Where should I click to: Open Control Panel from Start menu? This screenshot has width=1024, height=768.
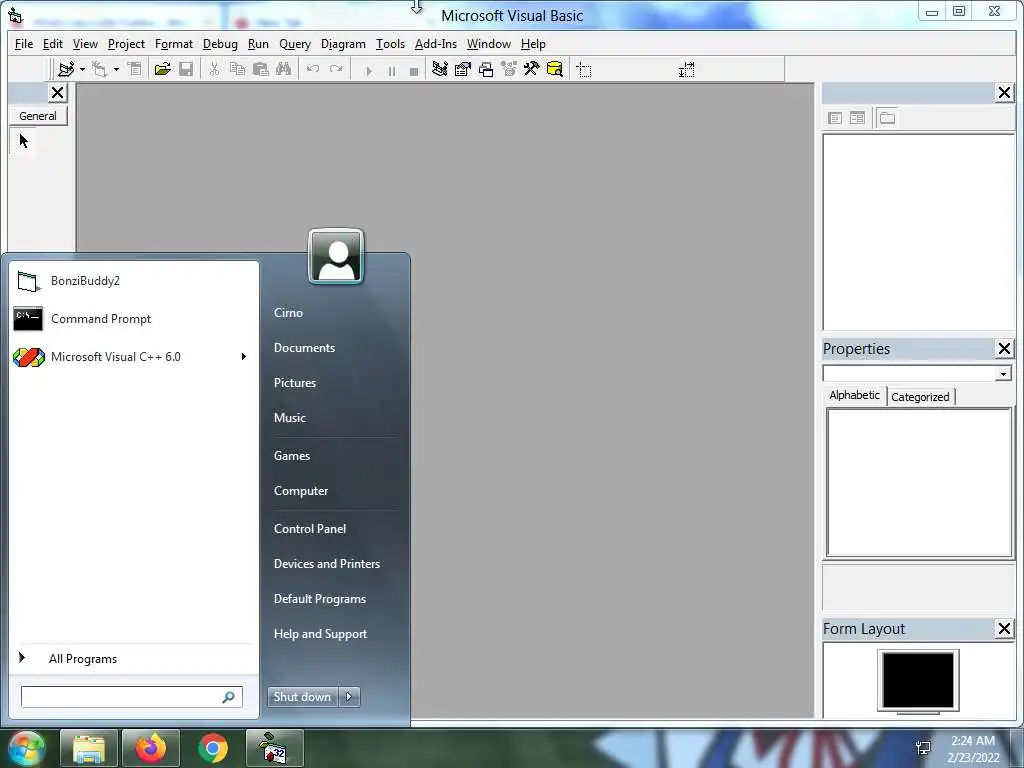coord(310,528)
